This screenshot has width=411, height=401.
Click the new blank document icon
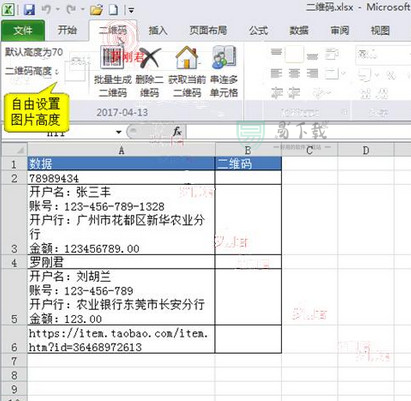click(113, 10)
